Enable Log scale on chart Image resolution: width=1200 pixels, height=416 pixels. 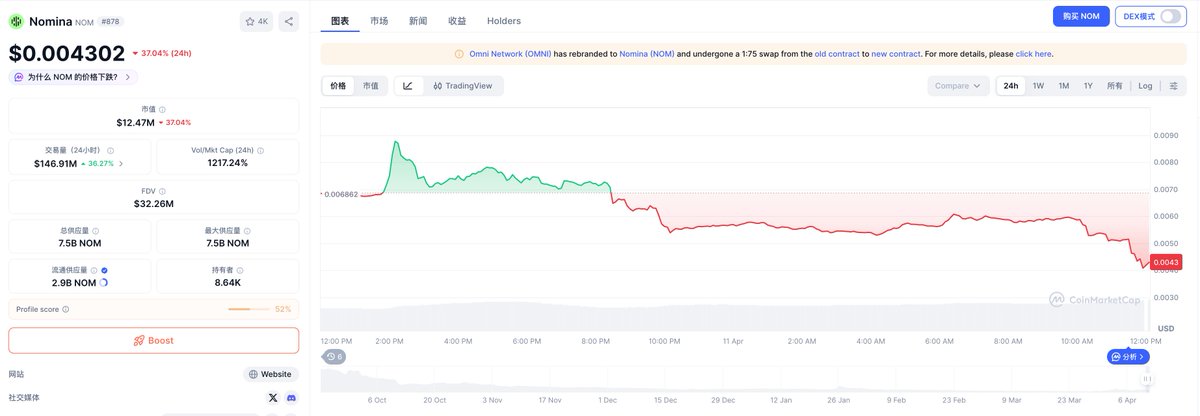click(1145, 86)
